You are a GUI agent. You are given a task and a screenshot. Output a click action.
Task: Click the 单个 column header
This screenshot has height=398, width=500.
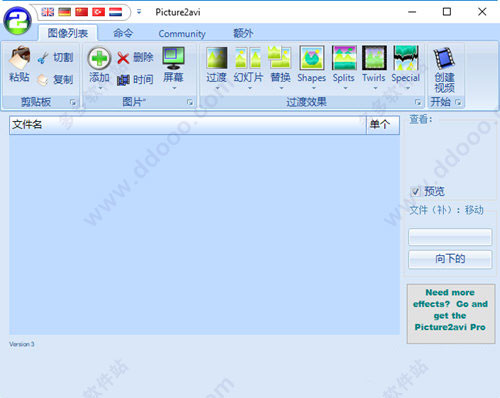point(383,125)
